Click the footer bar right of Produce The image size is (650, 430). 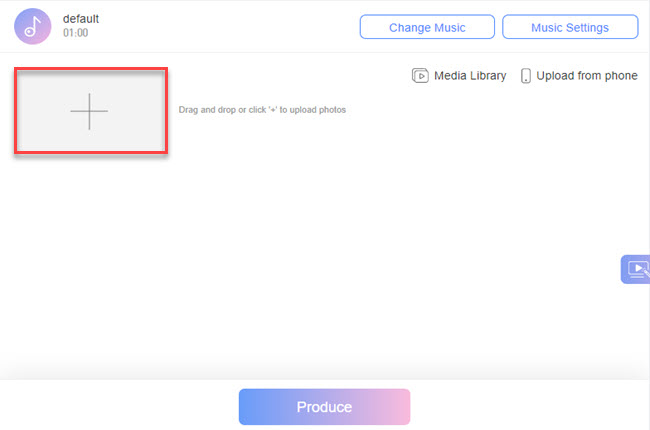point(530,406)
